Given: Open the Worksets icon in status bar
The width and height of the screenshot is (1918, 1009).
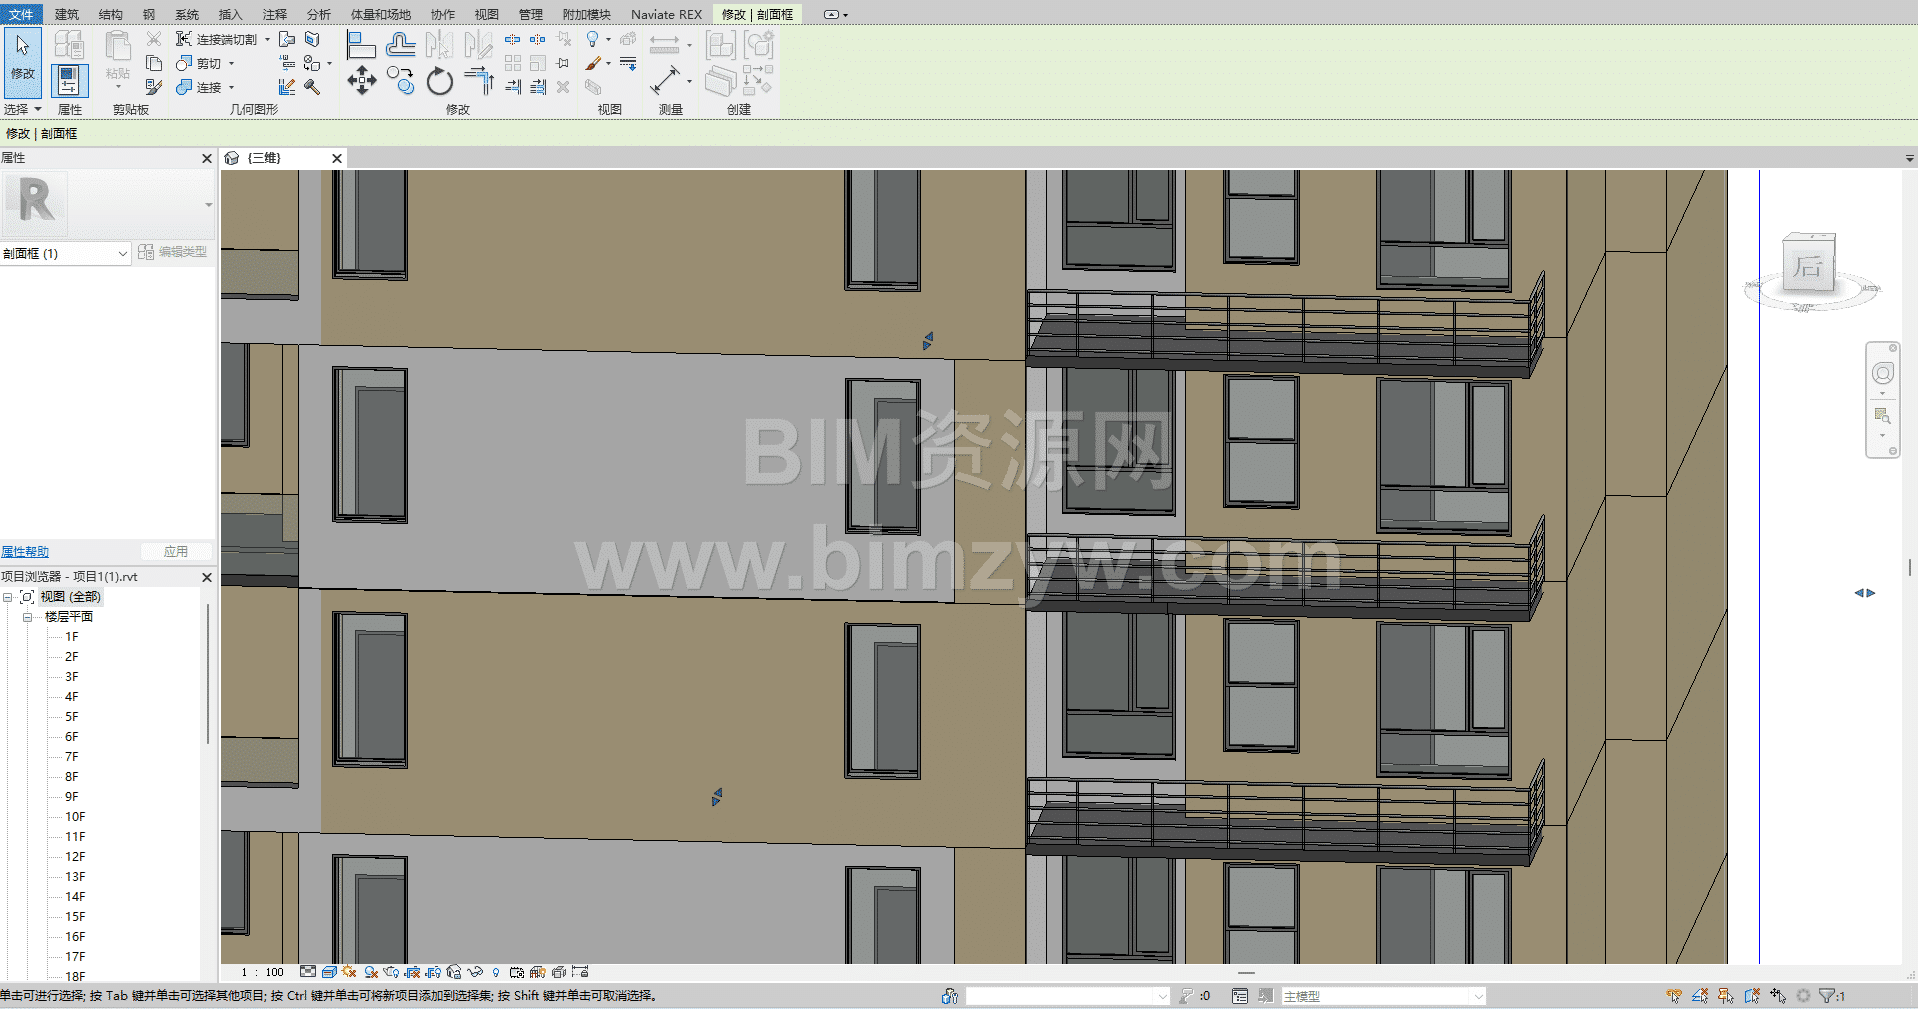Looking at the screenshot, I should coord(950,996).
